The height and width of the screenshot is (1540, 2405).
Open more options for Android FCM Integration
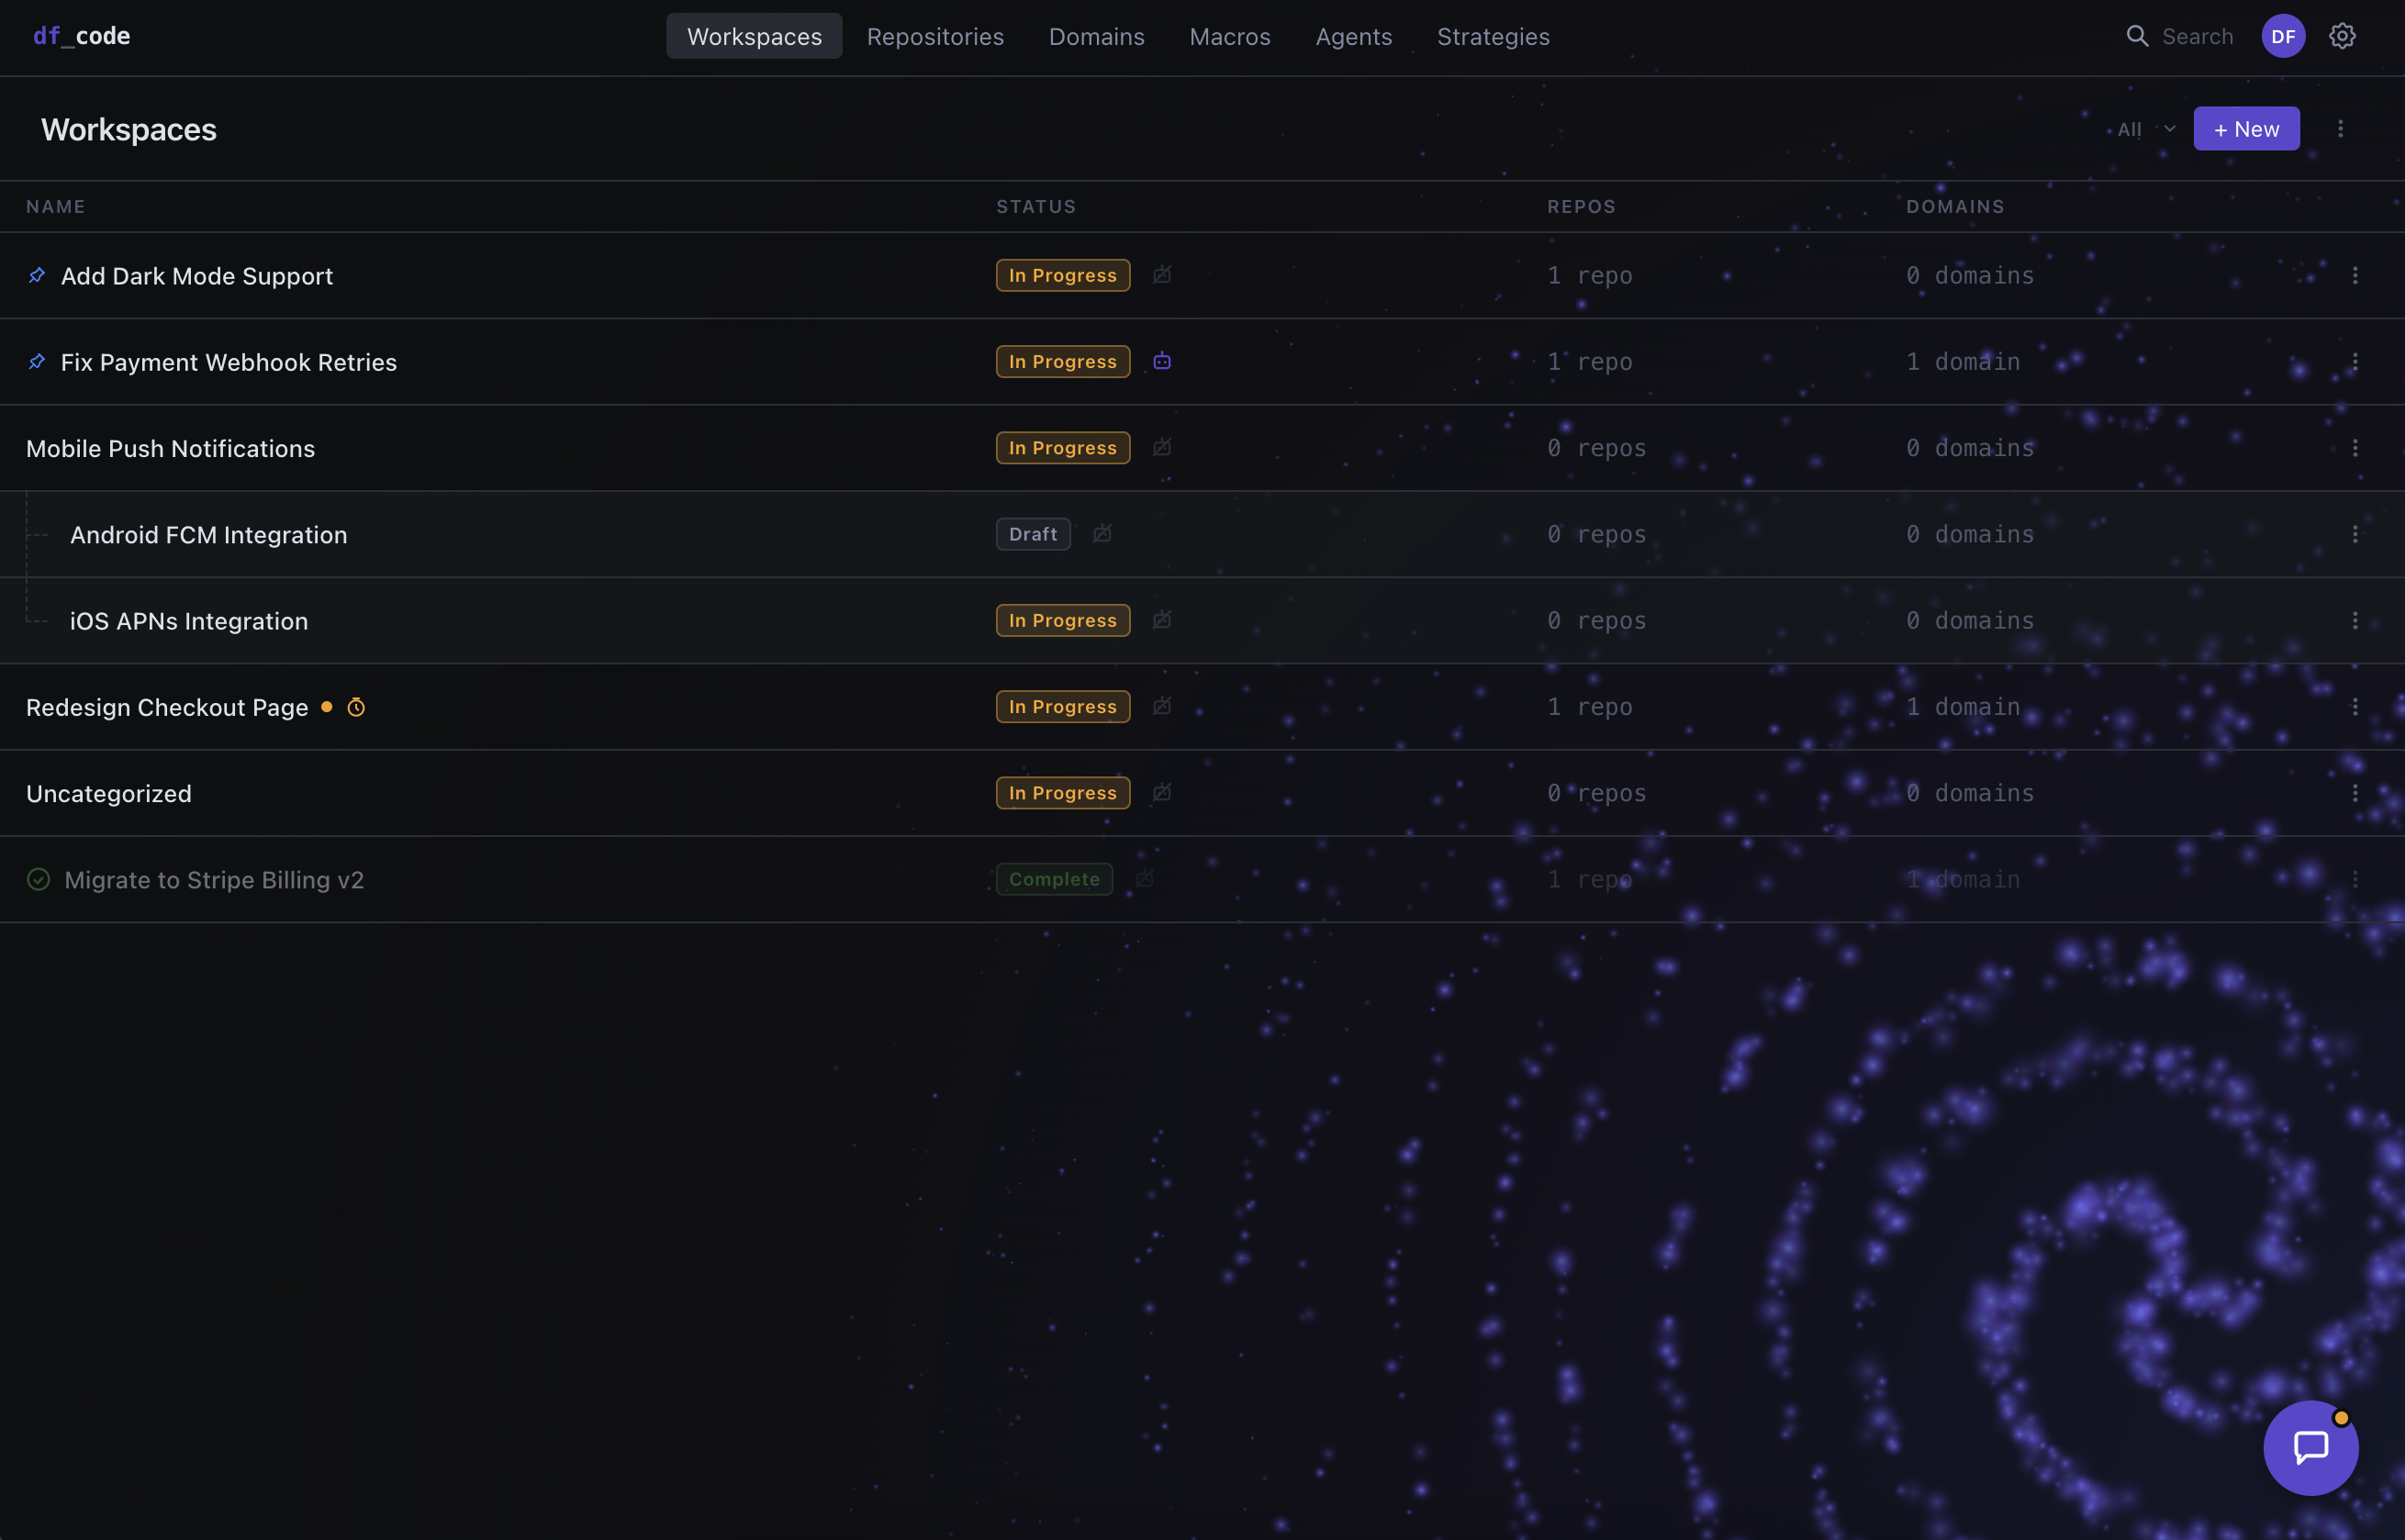[2355, 534]
